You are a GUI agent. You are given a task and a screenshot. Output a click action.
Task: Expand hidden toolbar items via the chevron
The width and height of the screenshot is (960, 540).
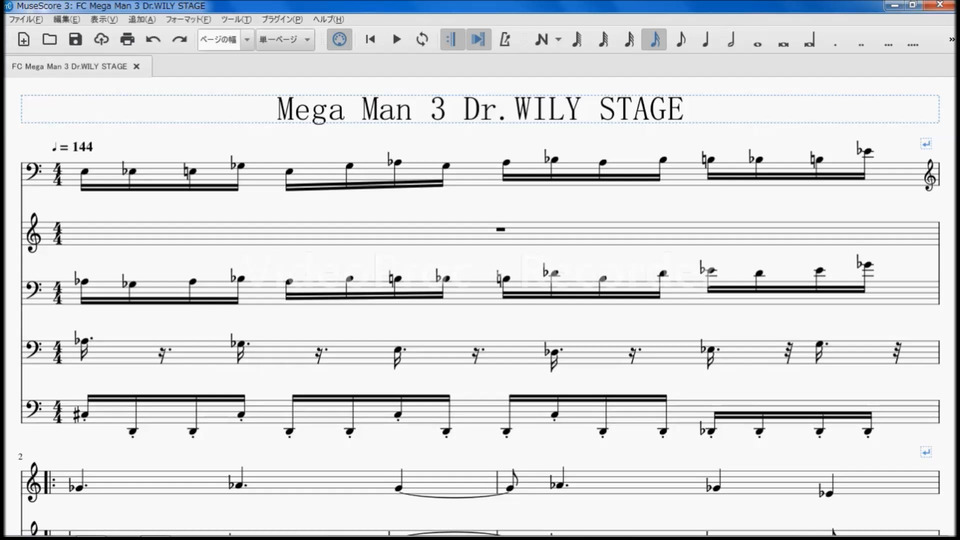951,40
